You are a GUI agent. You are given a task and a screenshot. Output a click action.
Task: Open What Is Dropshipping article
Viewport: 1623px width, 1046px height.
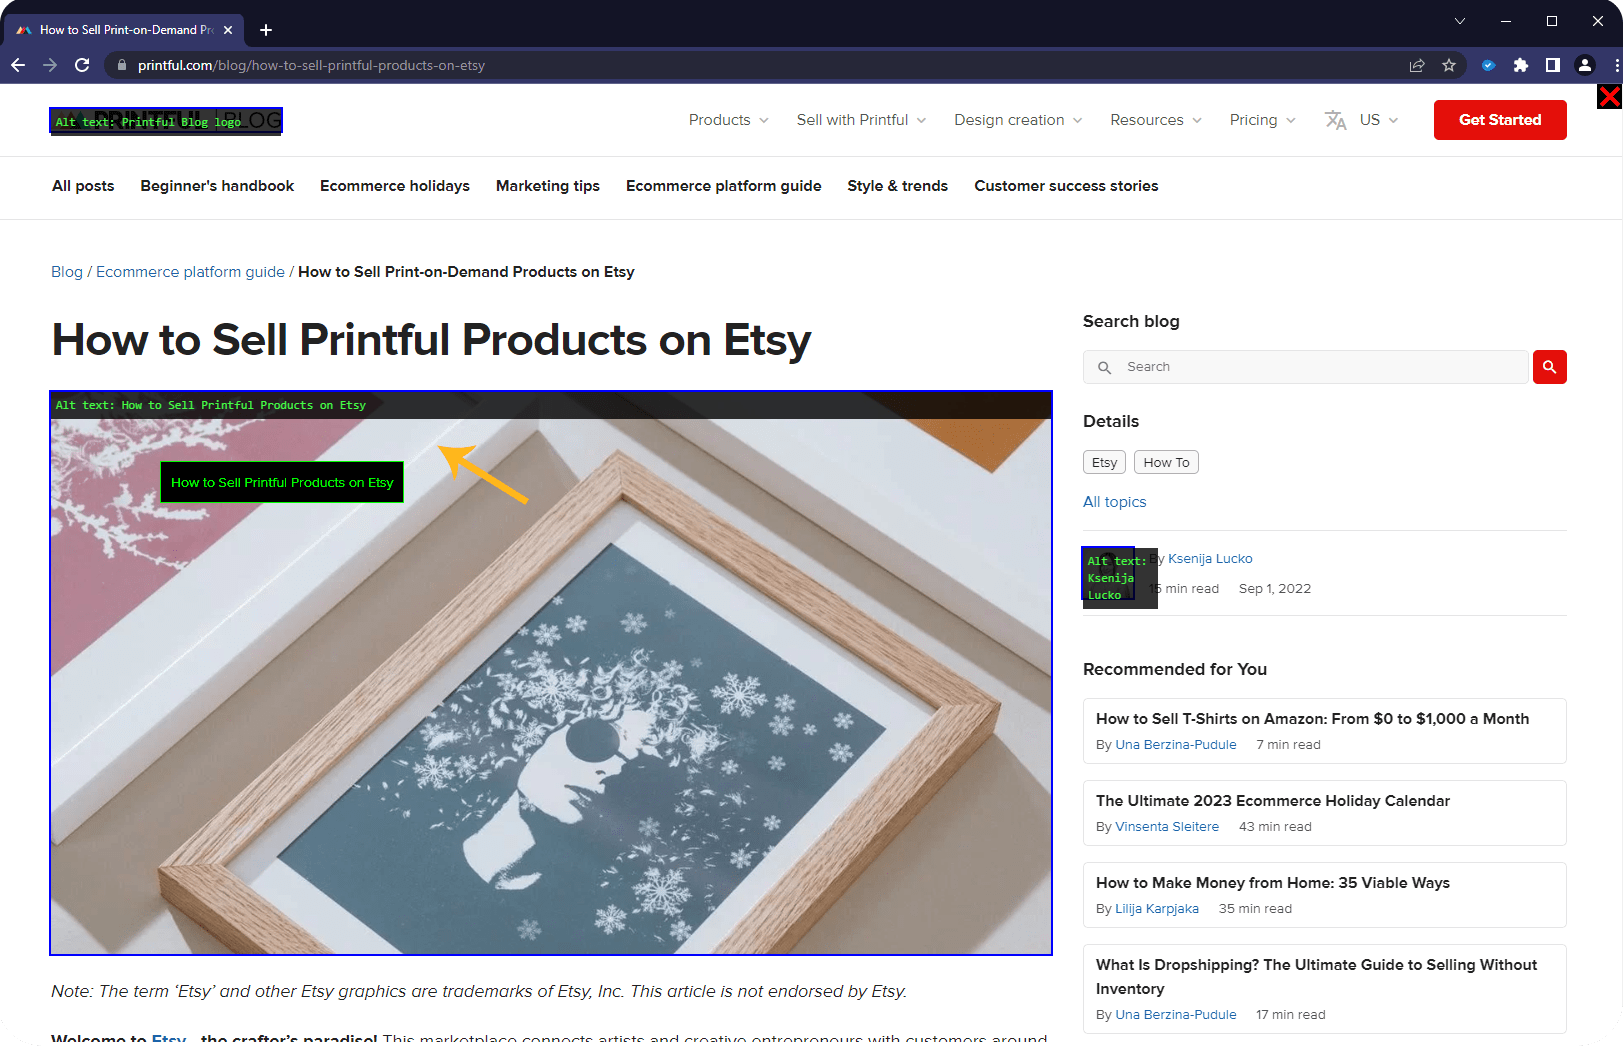tap(1316, 977)
